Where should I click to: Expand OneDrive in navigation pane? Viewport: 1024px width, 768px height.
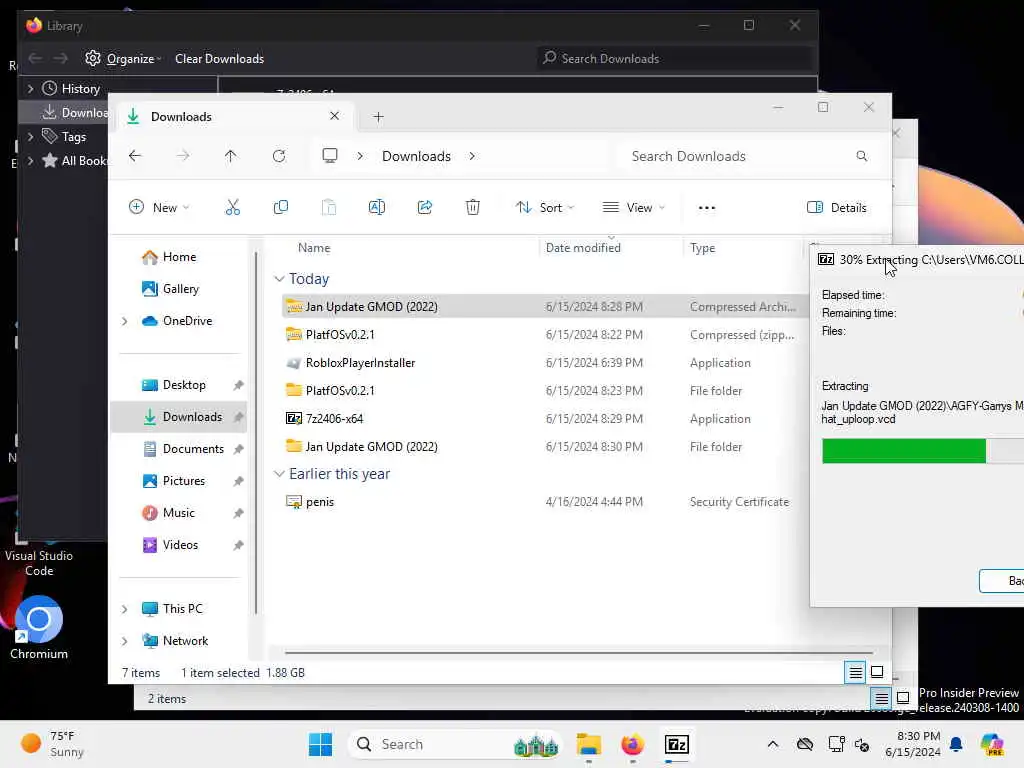(125, 321)
